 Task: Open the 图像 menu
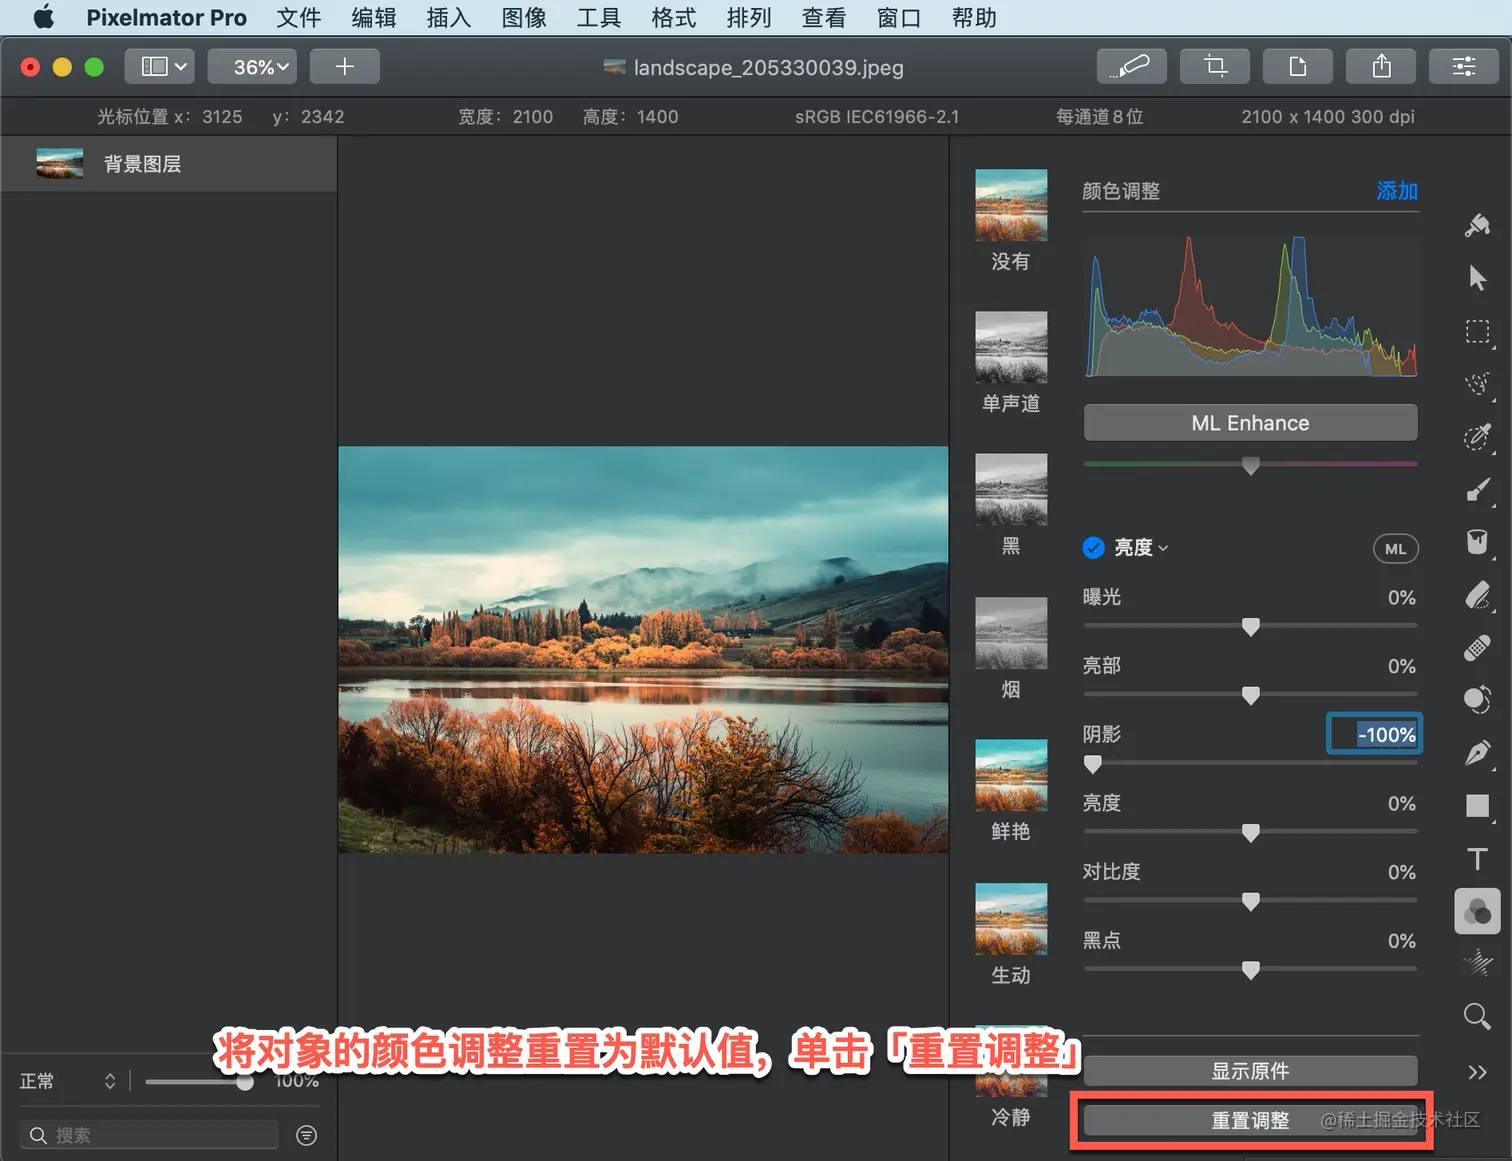(x=524, y=17)
